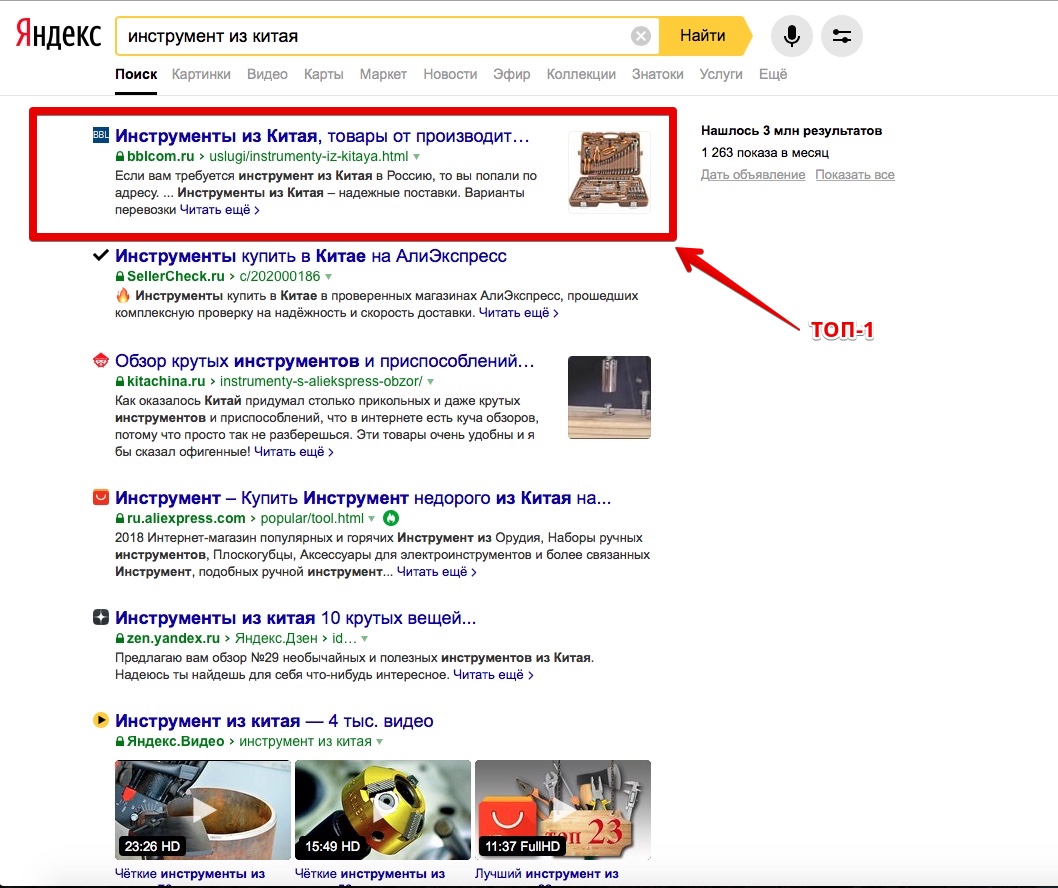The width and height of the screenshot is (1058, 888).
Task: Click the Найти search button
Action: coord(704,36)
